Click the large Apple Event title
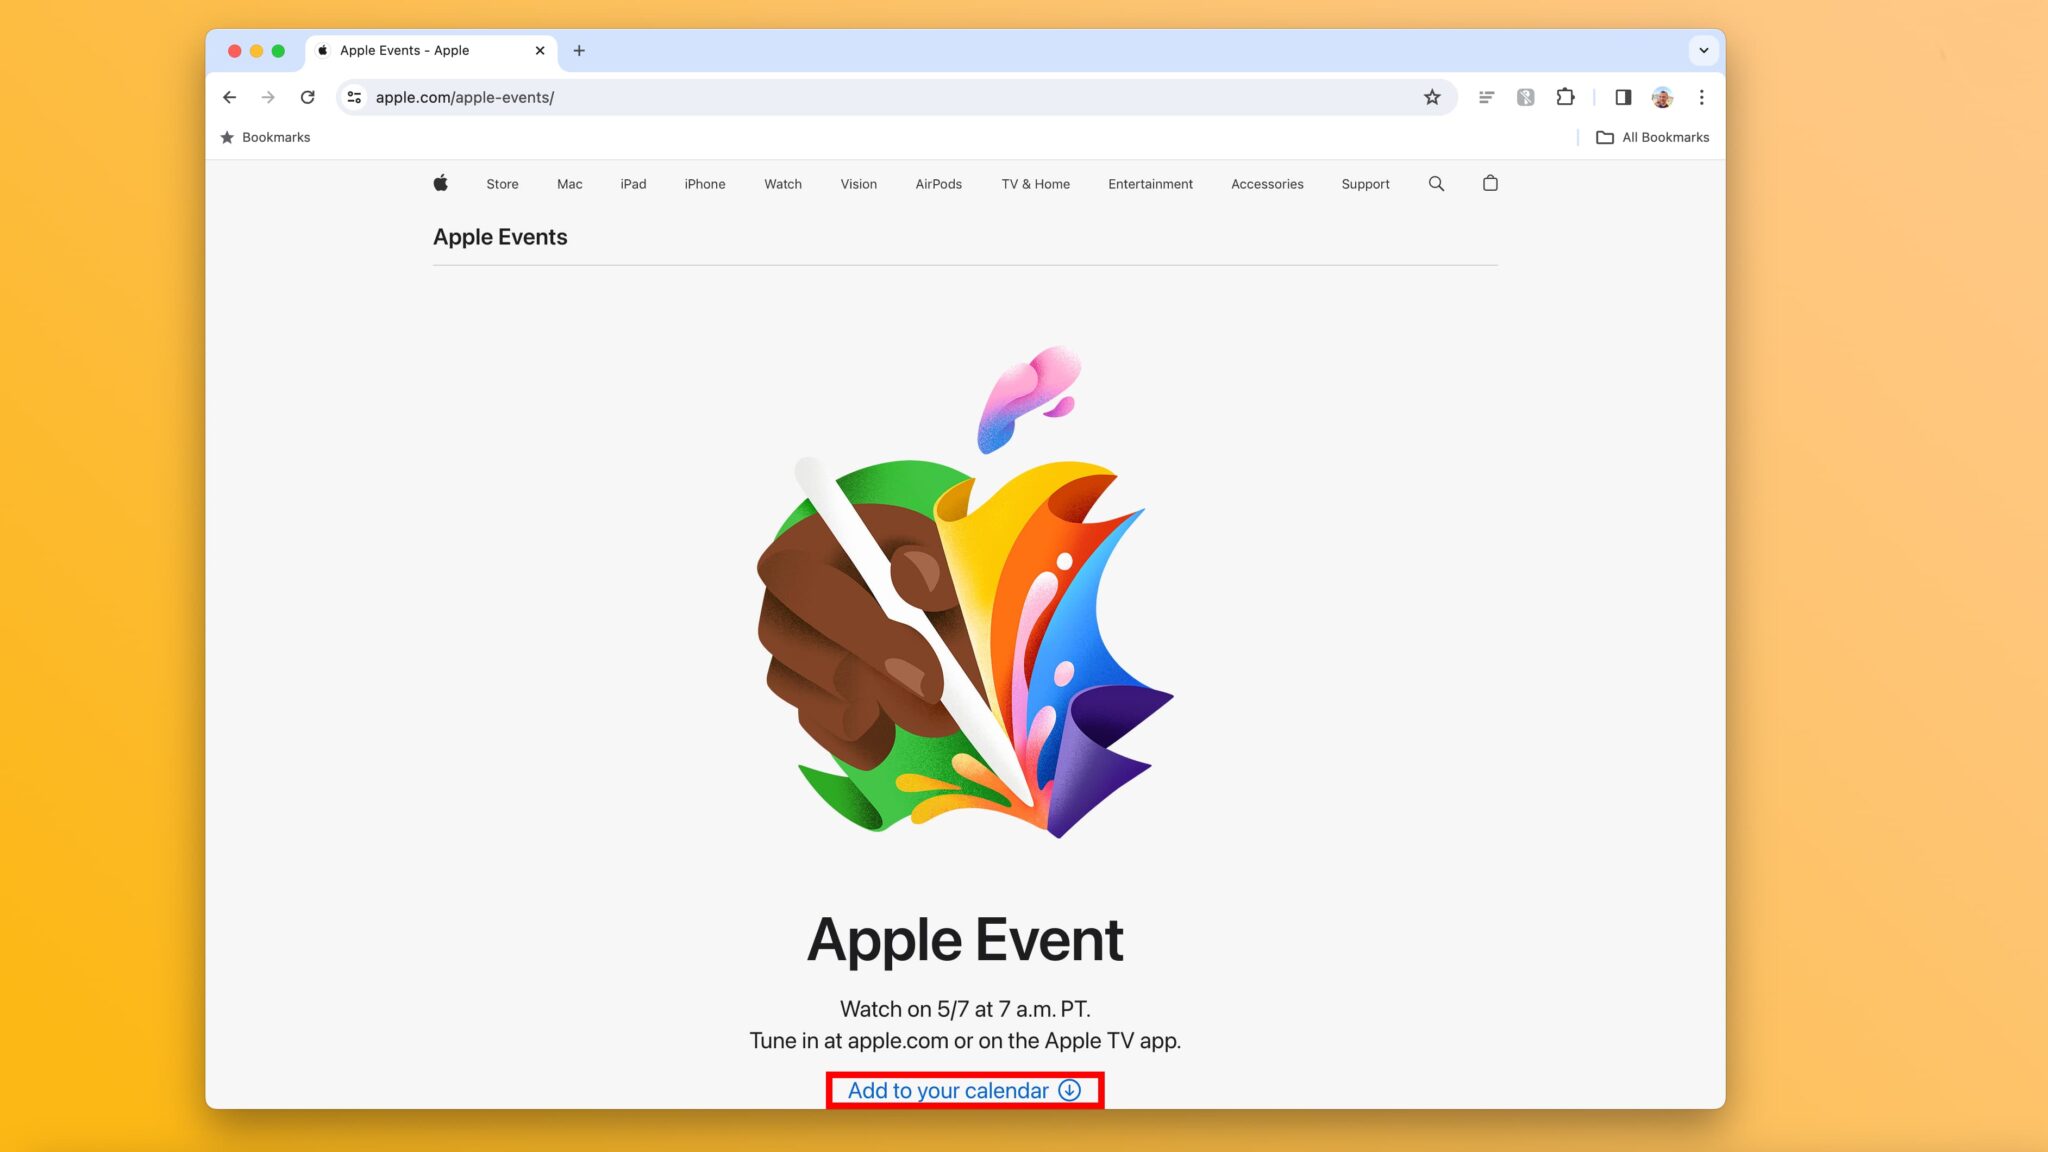 tap(965, 940)
